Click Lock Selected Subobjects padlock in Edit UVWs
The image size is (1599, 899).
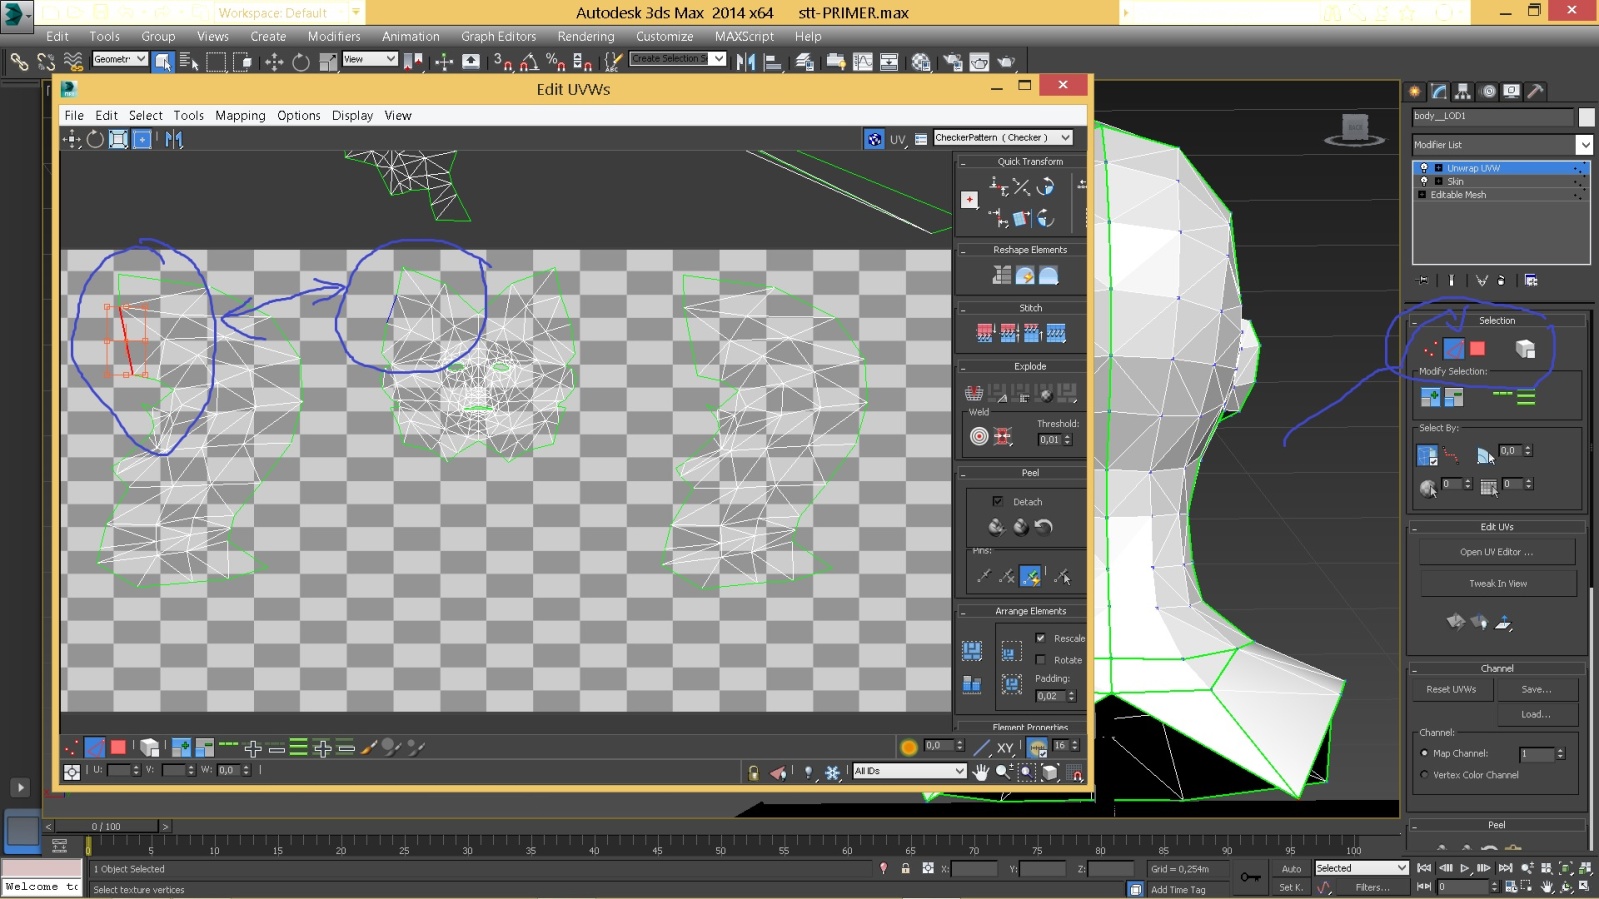pos(753,772)
